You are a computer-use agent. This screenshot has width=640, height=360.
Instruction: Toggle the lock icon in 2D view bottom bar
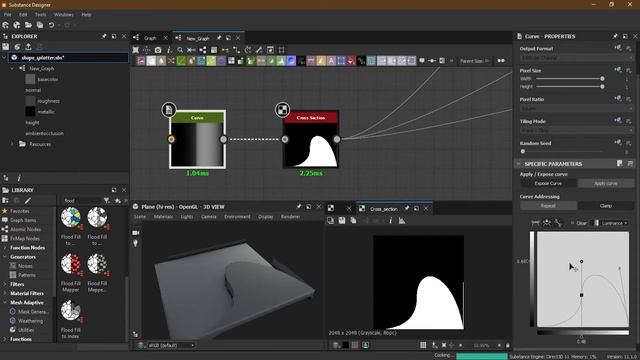pos(508,345)
